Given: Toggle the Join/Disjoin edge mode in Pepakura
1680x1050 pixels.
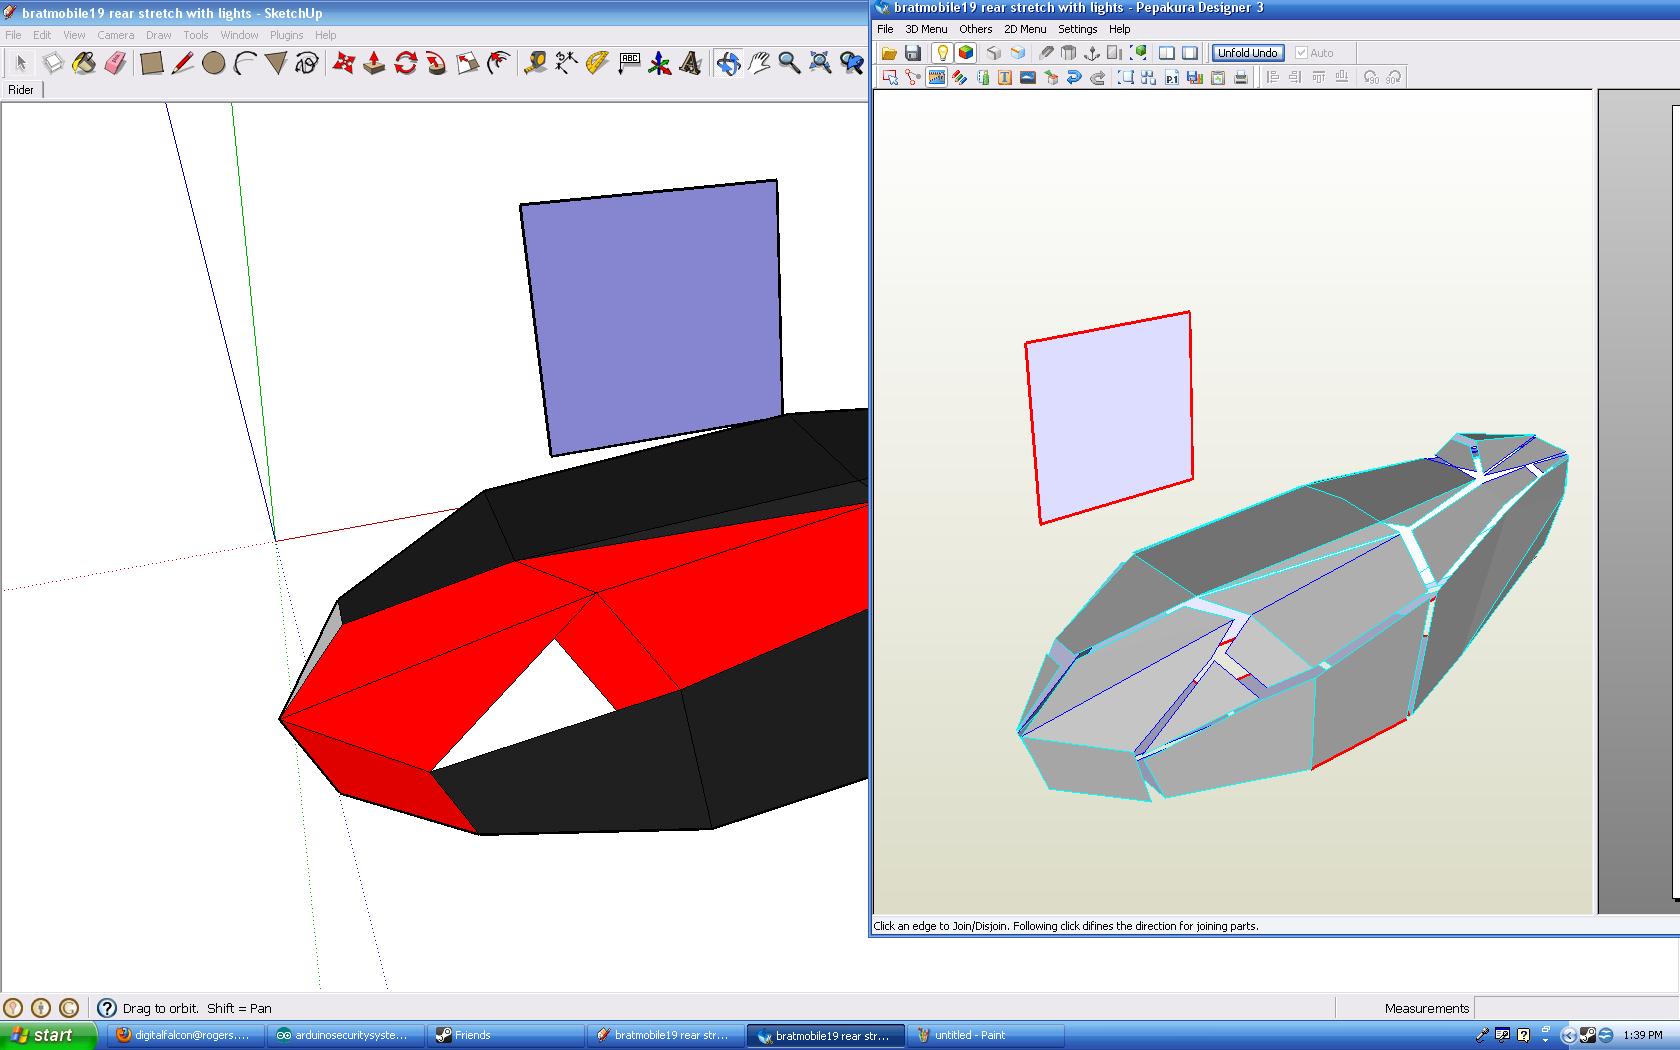Looking at the screenshot, I should click(x=936, y=77).
